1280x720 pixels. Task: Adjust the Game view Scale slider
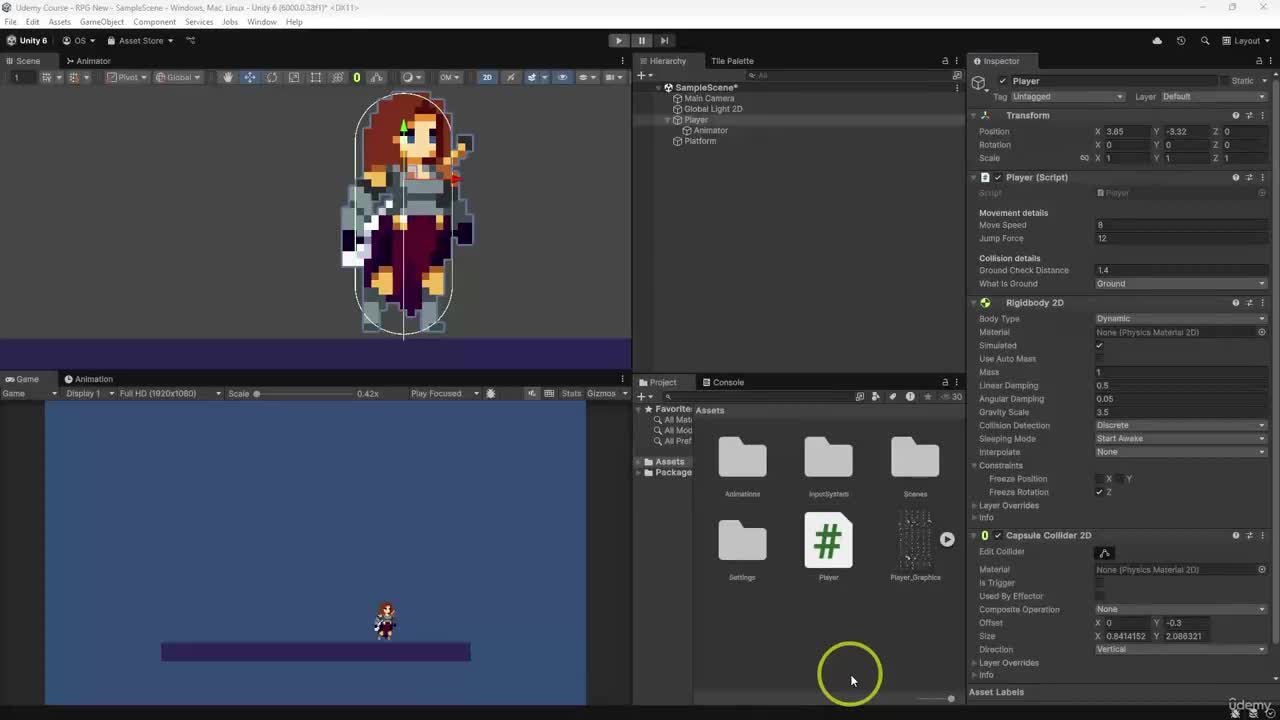click(257, 394)
